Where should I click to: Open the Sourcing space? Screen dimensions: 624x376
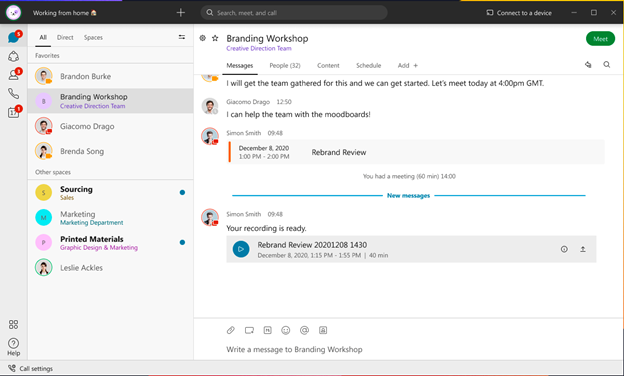111,193
